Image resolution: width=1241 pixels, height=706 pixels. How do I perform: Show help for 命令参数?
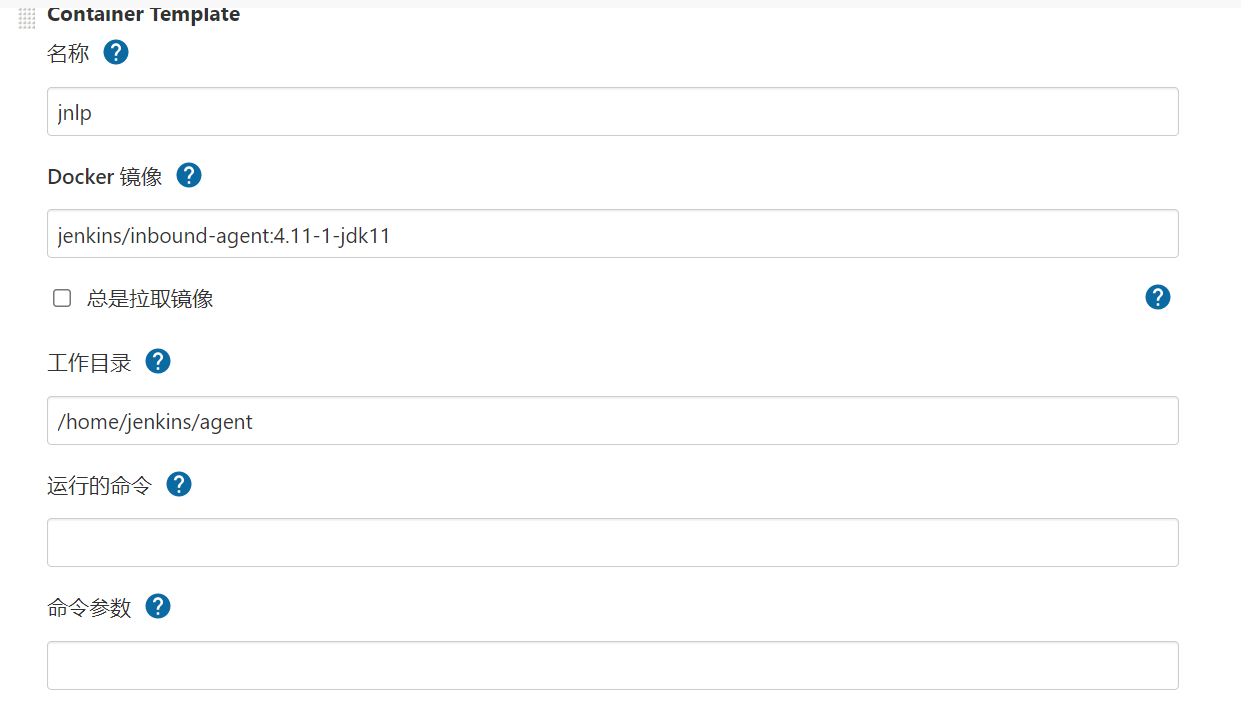[x=158, y=606]
